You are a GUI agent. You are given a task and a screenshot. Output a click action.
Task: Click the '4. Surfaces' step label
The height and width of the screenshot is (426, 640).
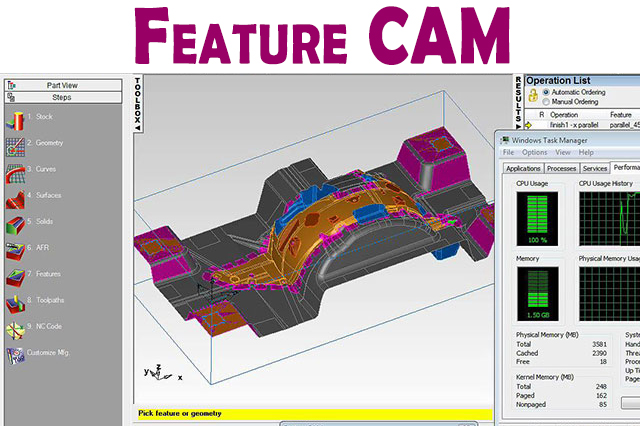(x=44, y=195)
